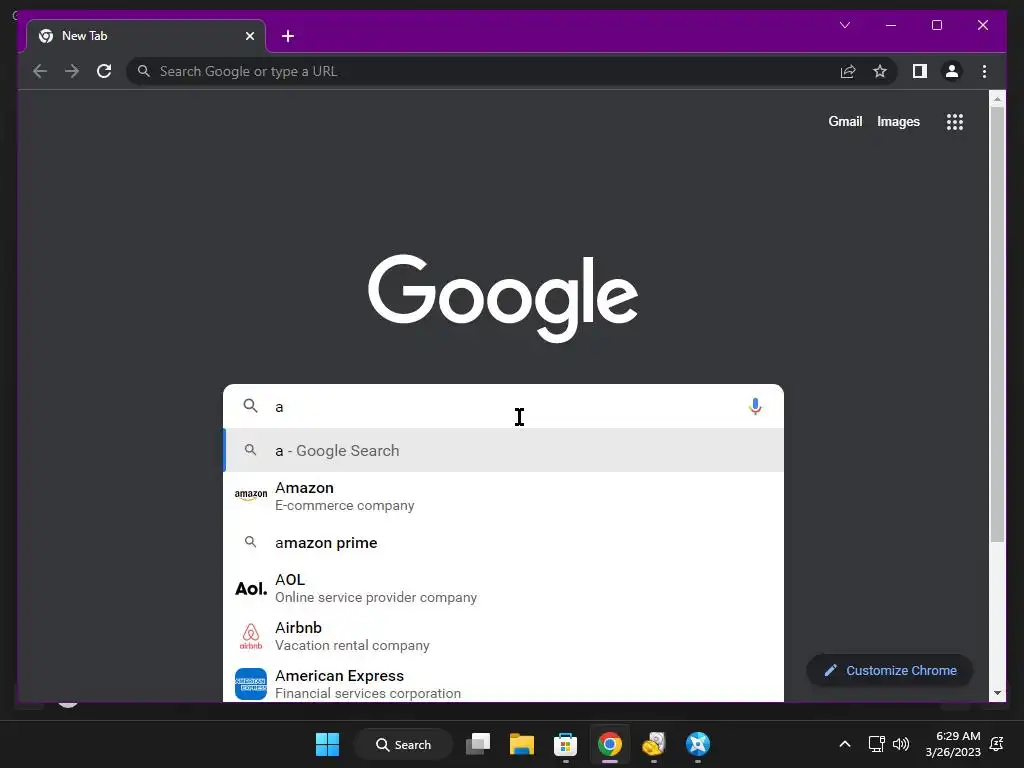Click the scrollbar down arrow
This screenshot has height=768, width=1024.
pyautogui.click(x=997, y=693)
